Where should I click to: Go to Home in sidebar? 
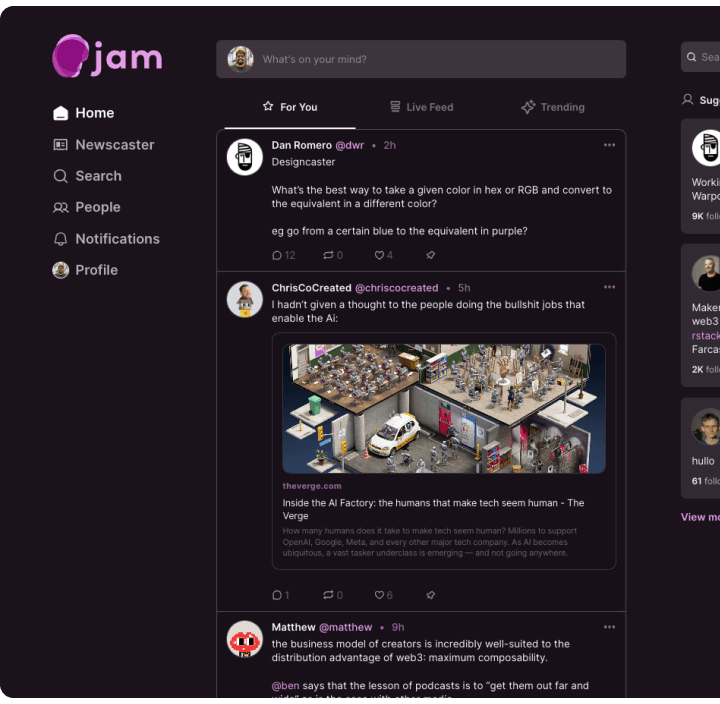tap(84, 113)
